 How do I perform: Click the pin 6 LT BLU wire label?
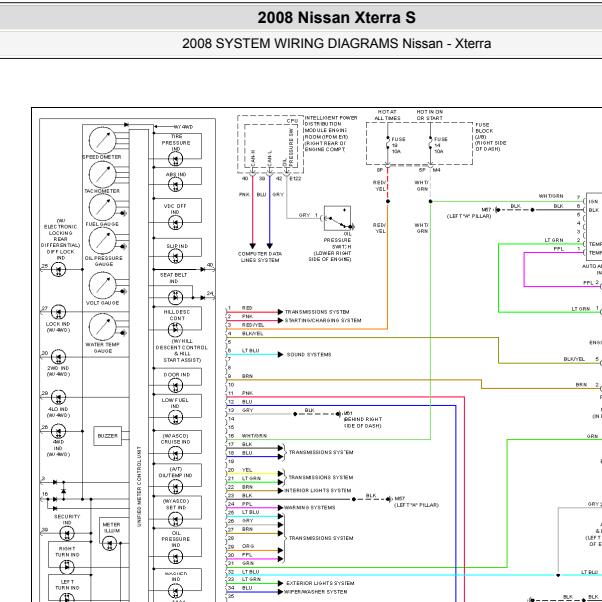click(251, 351)
